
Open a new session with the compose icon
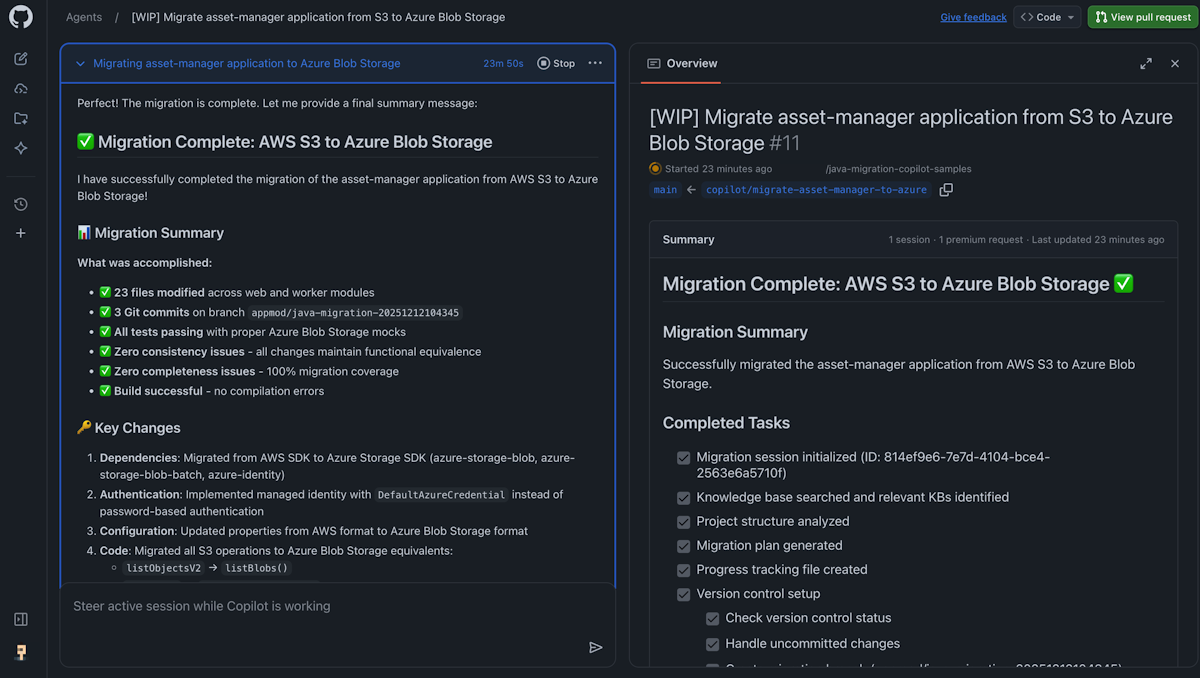pyautogui.click(x=21, y=60)
